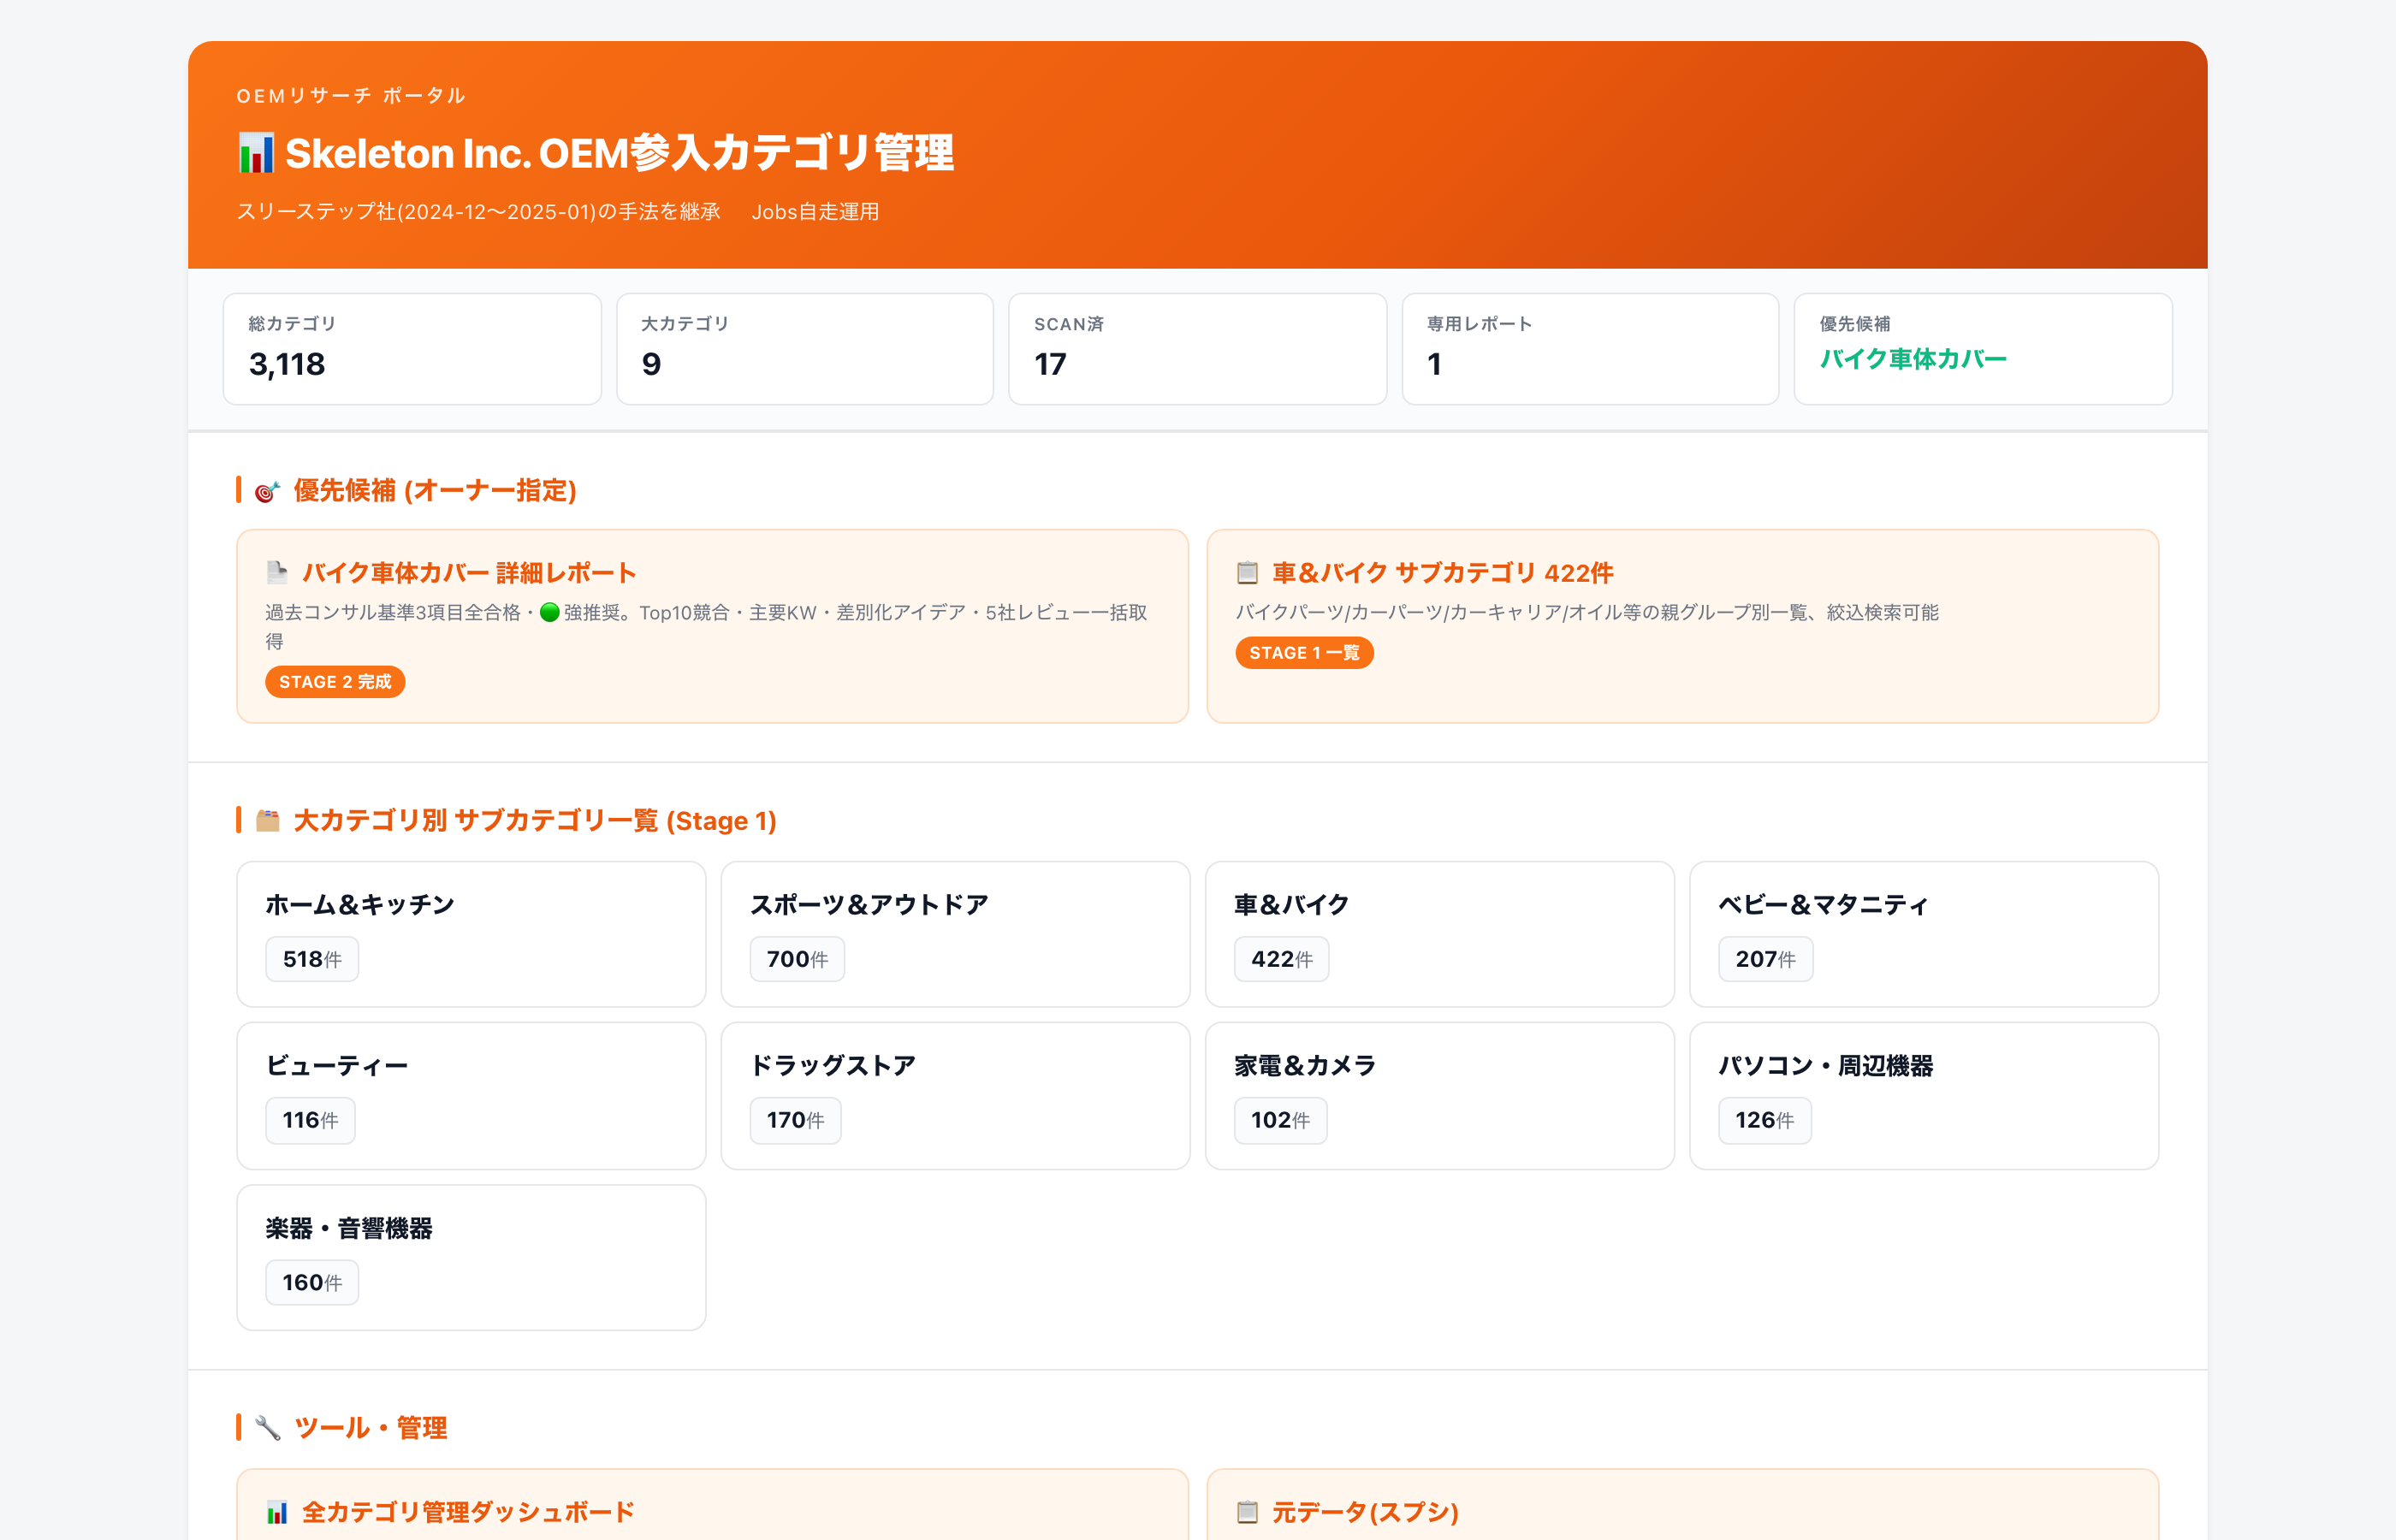Open the ホーム&キッチン category card
2396x1540 pixels.
[471, 934]
